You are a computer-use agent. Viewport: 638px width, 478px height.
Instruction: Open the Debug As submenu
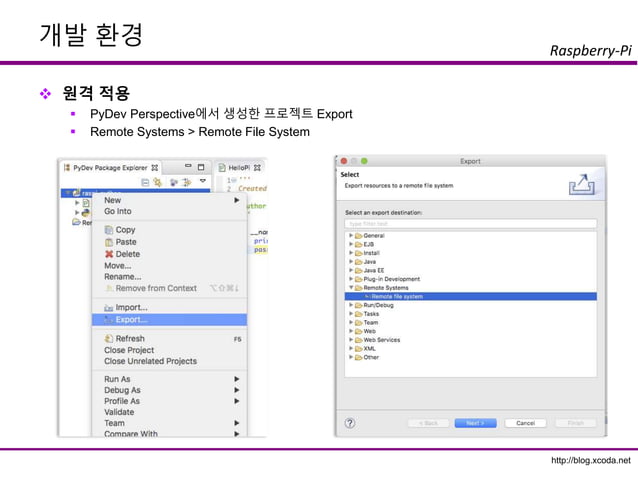169,390
